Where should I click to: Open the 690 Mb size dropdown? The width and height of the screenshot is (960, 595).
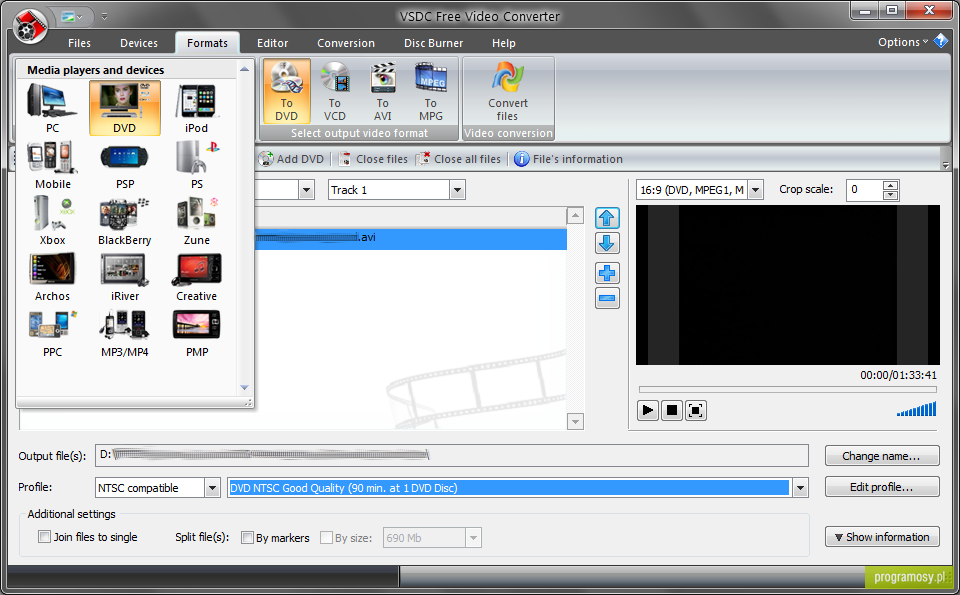473,538
